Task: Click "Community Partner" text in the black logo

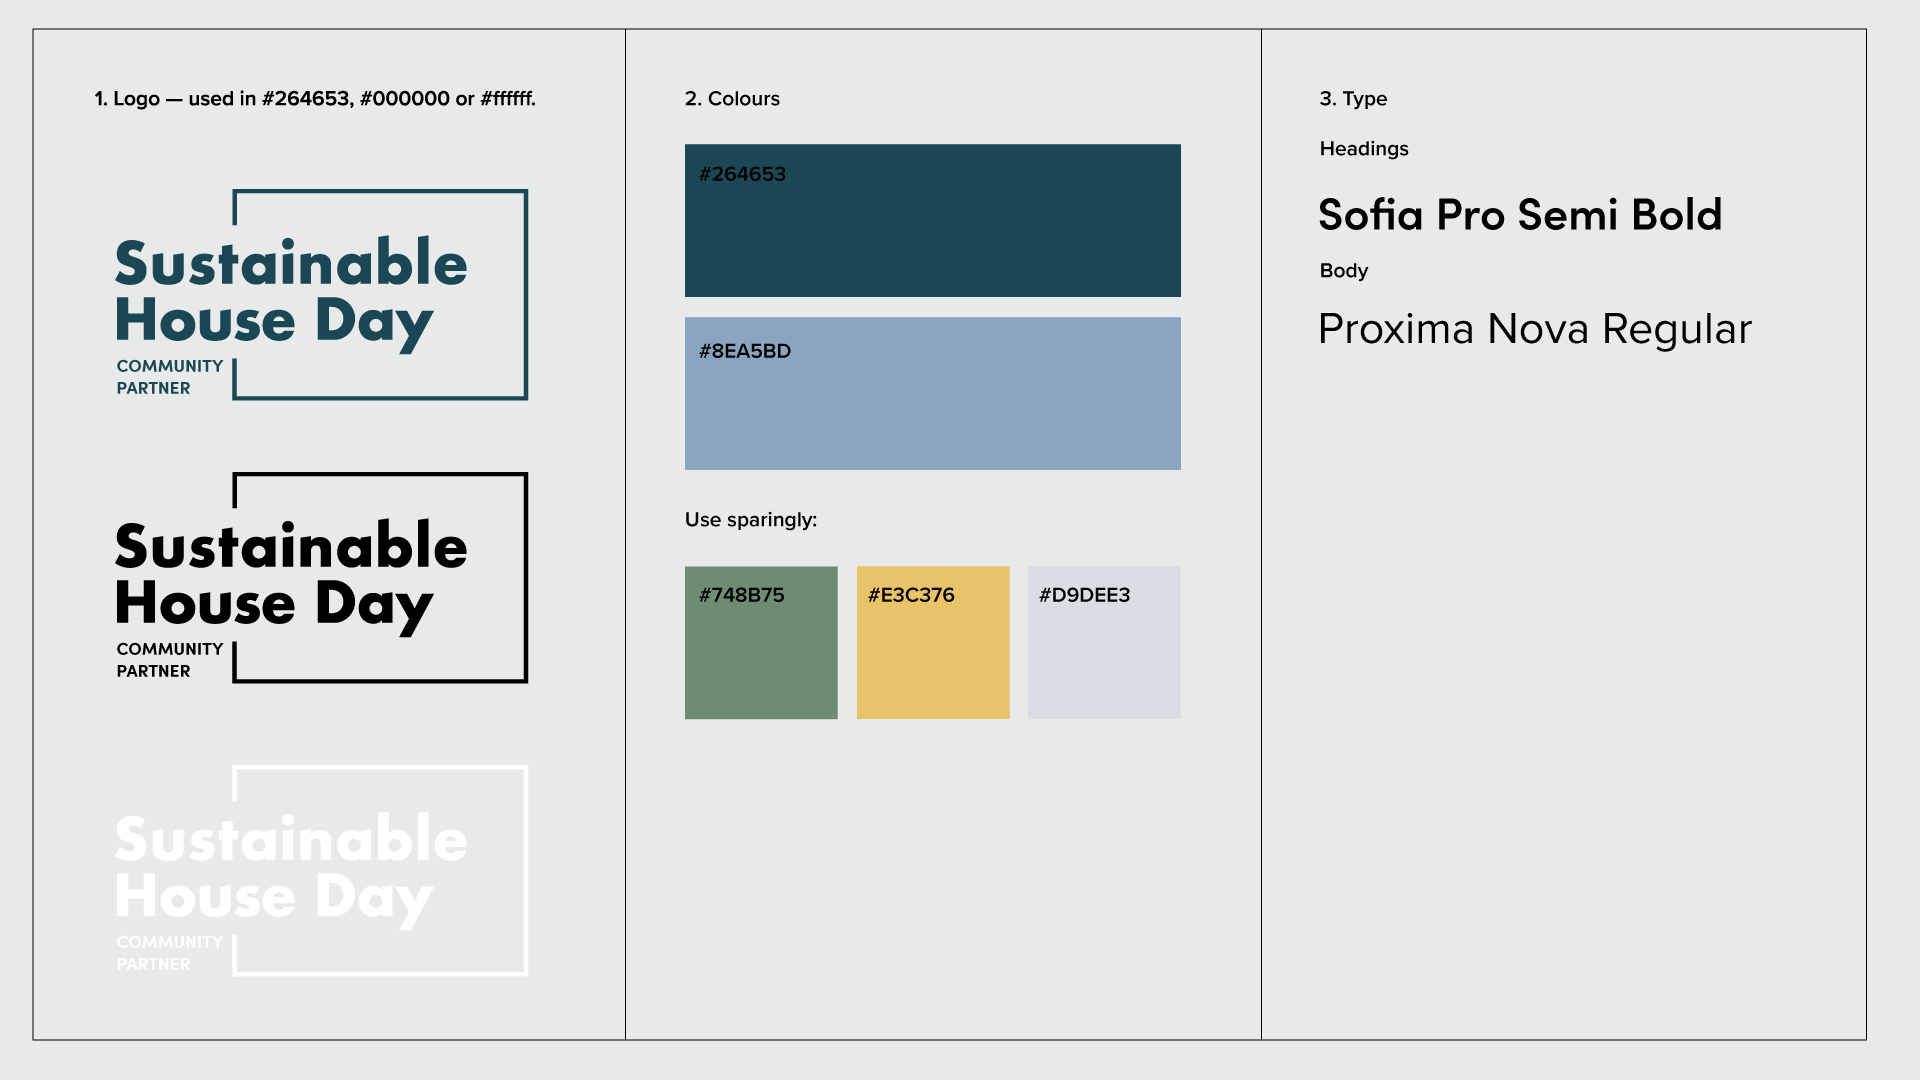Action: (x=169, y=660)
